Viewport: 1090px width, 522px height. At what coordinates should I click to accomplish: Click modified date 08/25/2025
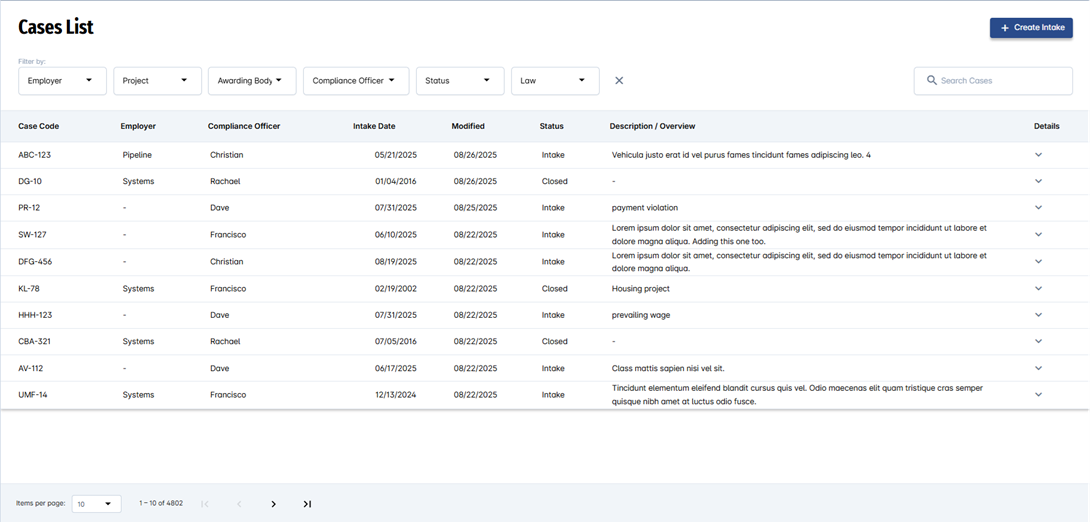pyautogui.click(x=475, y=208)
